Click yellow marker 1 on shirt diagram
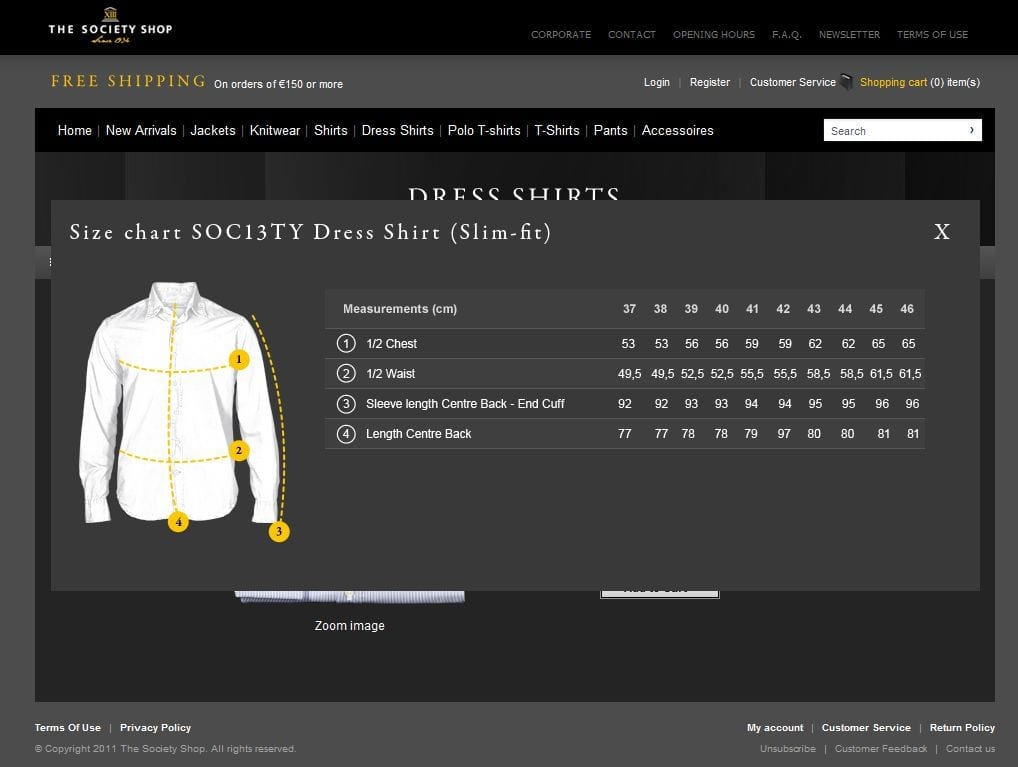The image size is (1018, 767). click(239, 359)
